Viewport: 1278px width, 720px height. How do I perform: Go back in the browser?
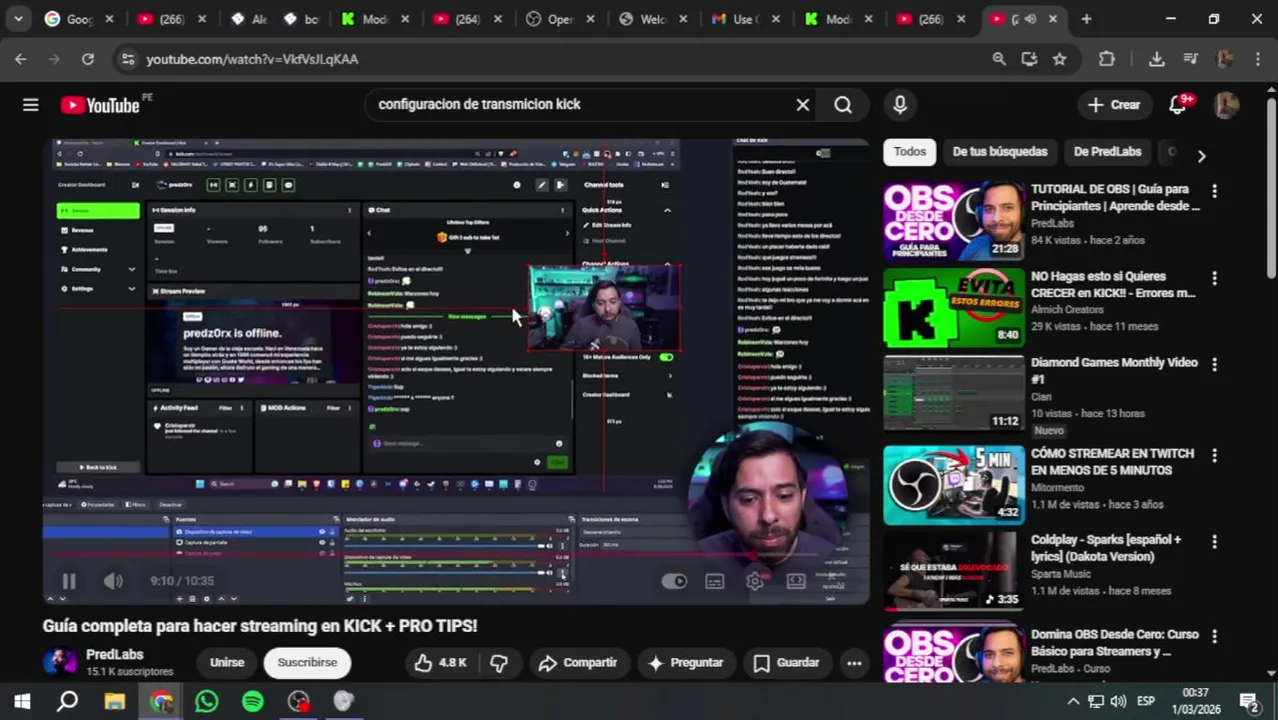tap(20, 59)
